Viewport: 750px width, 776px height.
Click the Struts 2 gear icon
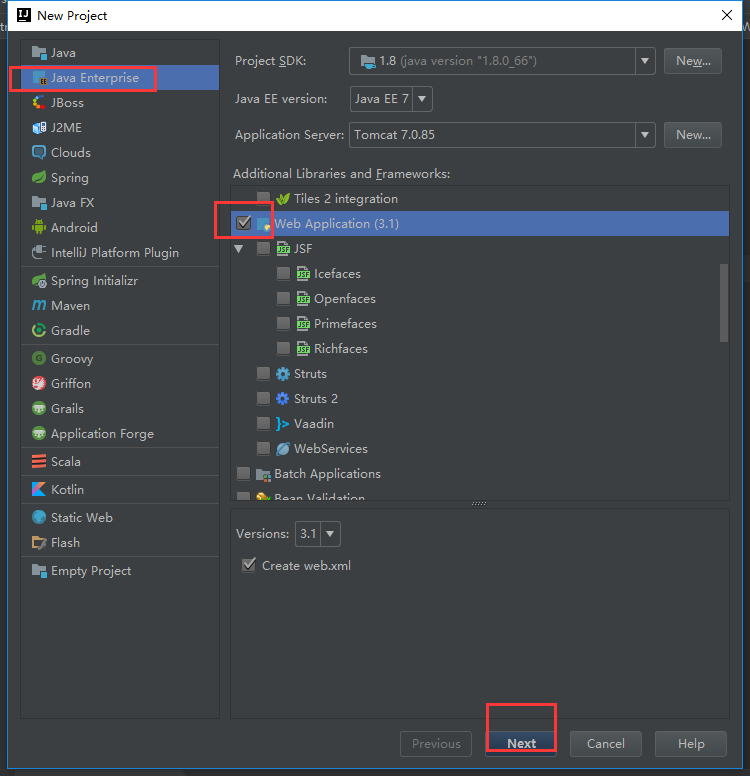click(283, 398)
